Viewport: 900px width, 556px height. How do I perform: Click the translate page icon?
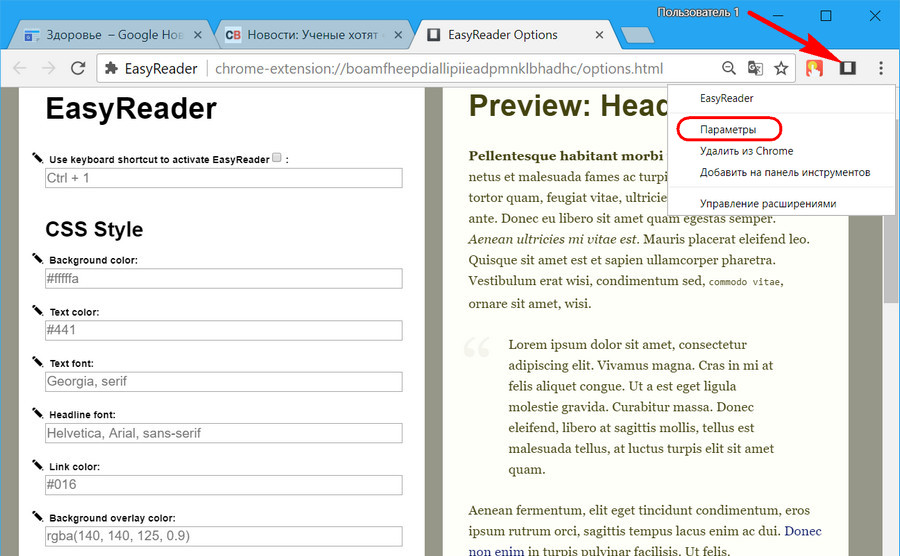755,68
